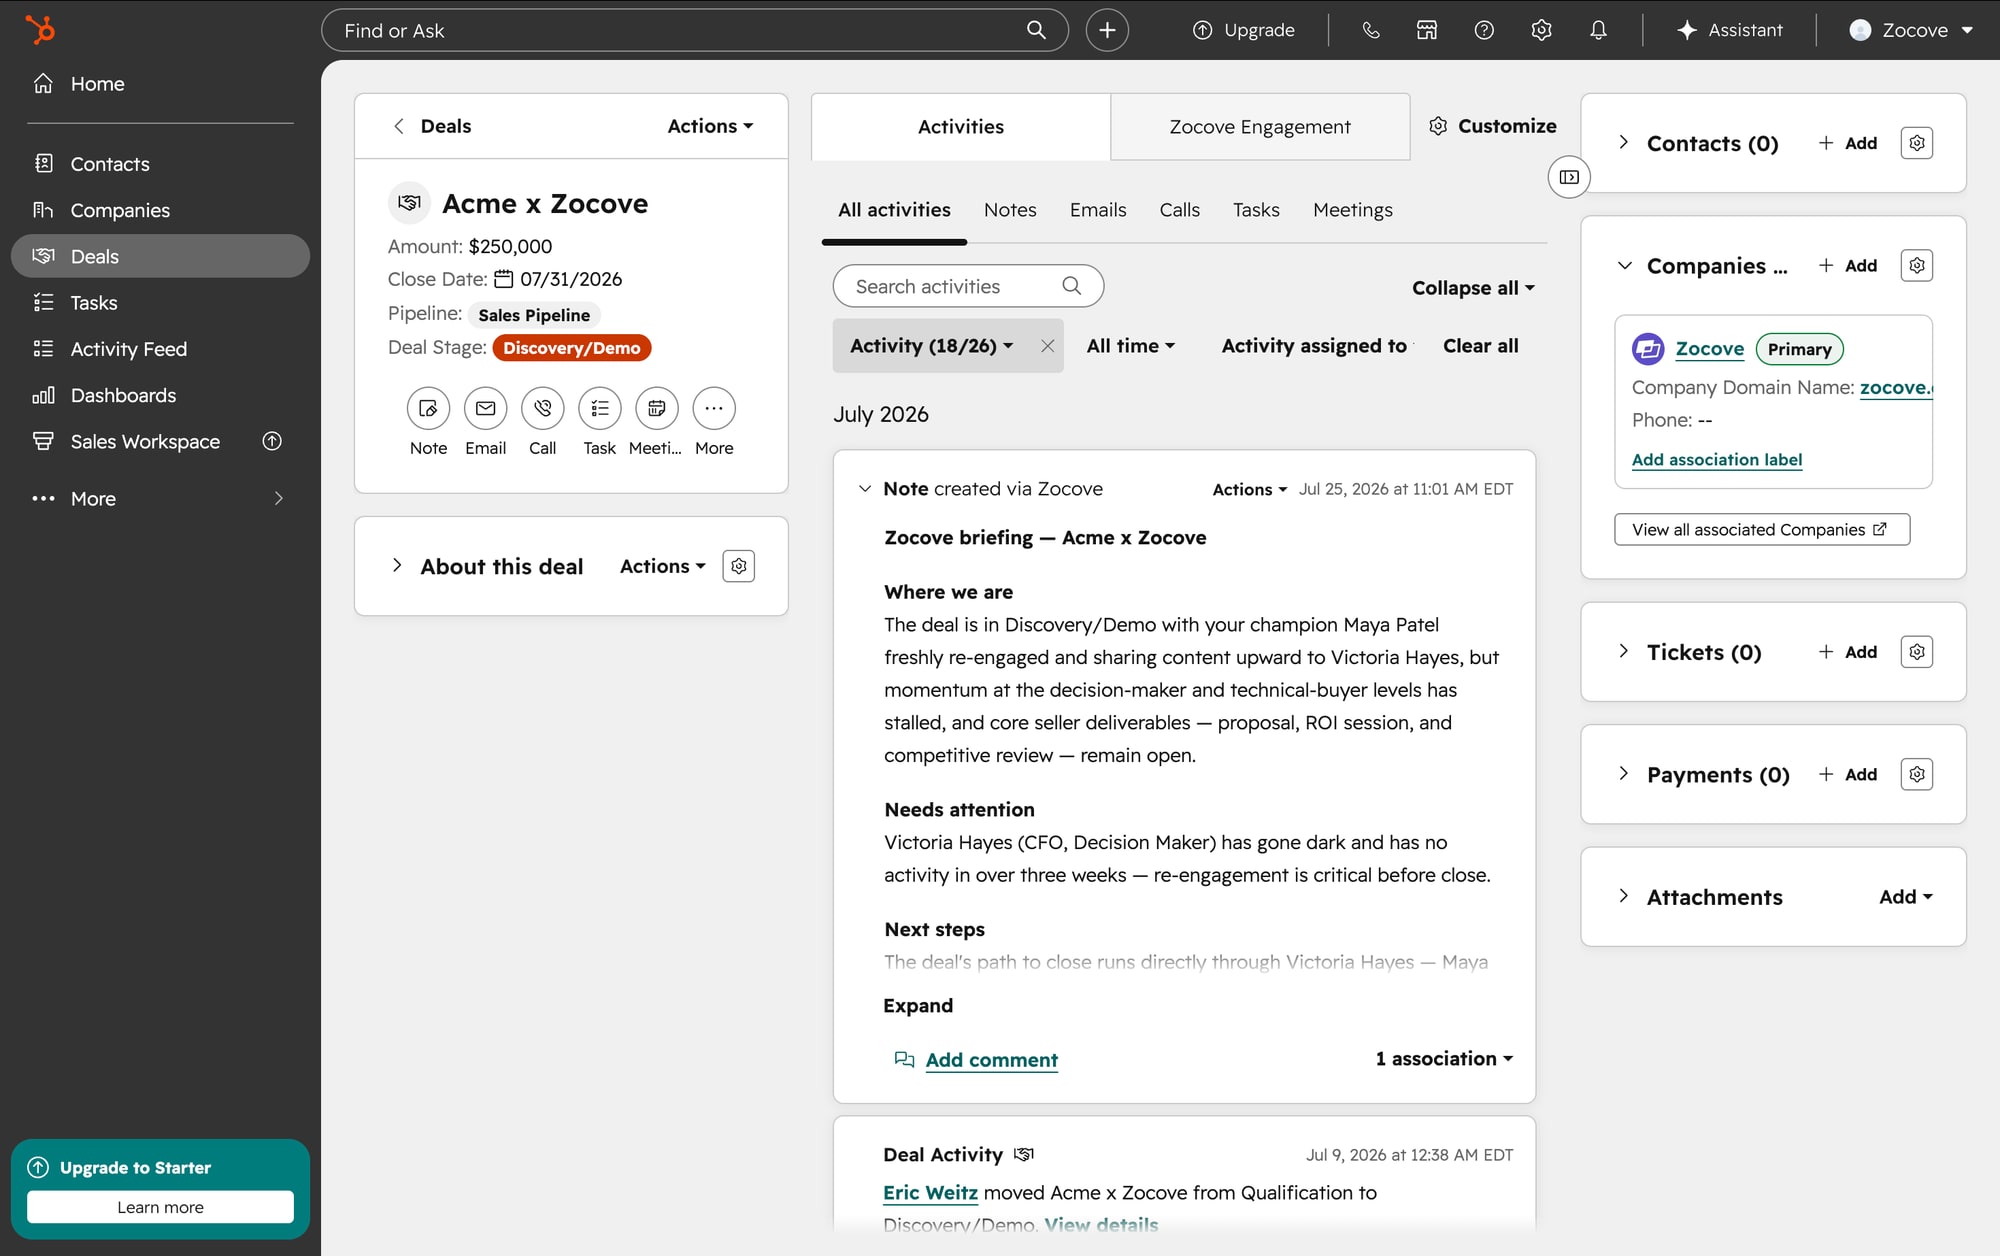Image resolution: width=2000 pixels, height=1256 pixels.
Task: Click the Search activities field
Action: point(968,286)
